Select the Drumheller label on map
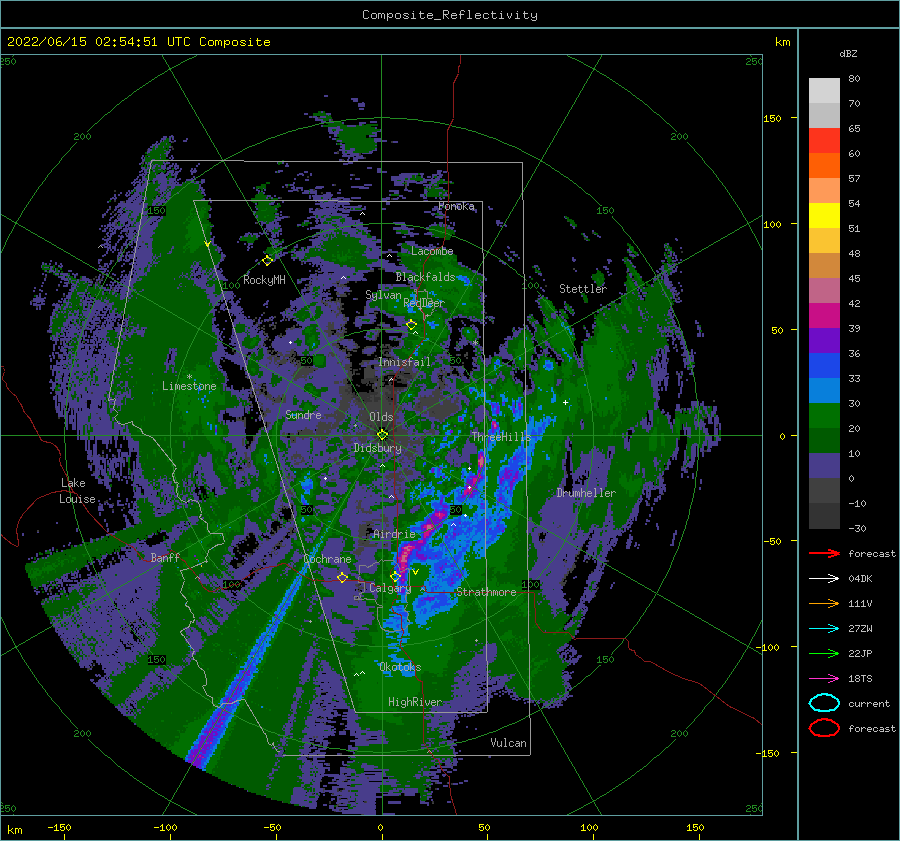The image size is (900, 841). pyautogui.click(x=586, y=493)
